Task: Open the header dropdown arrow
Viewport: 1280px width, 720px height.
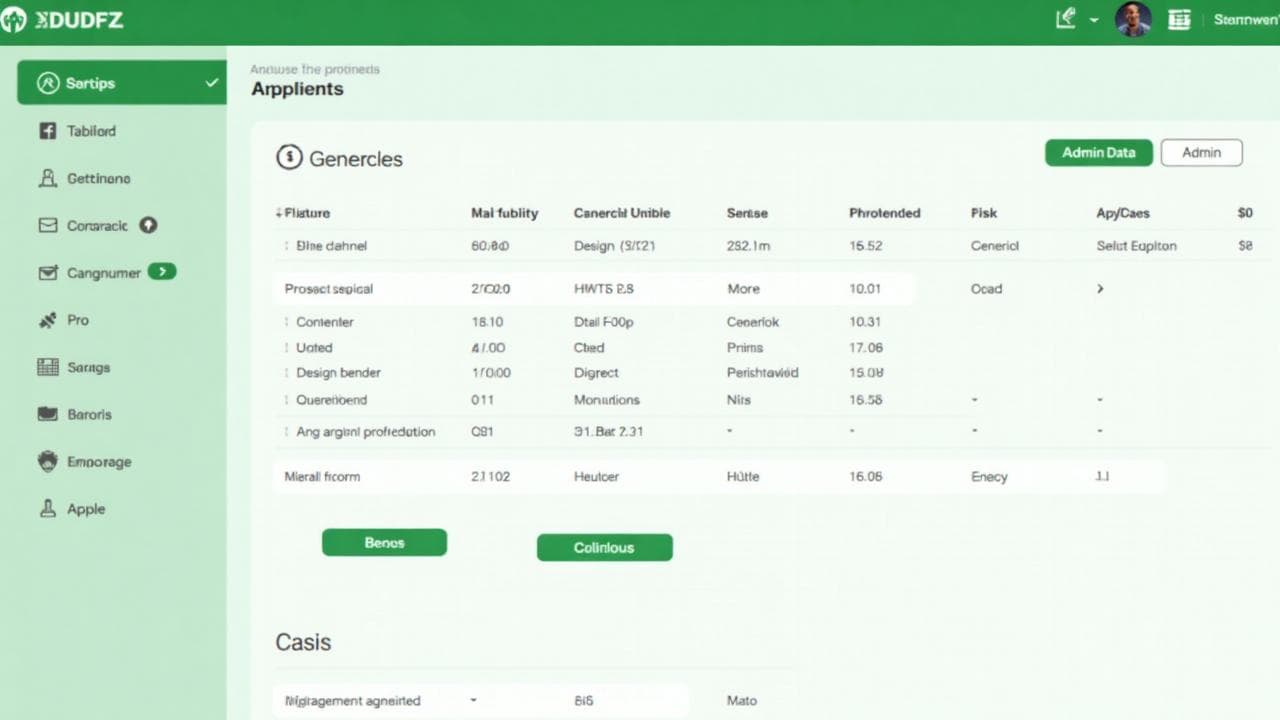Action: pyautogui.click(x=1094, y=20)
